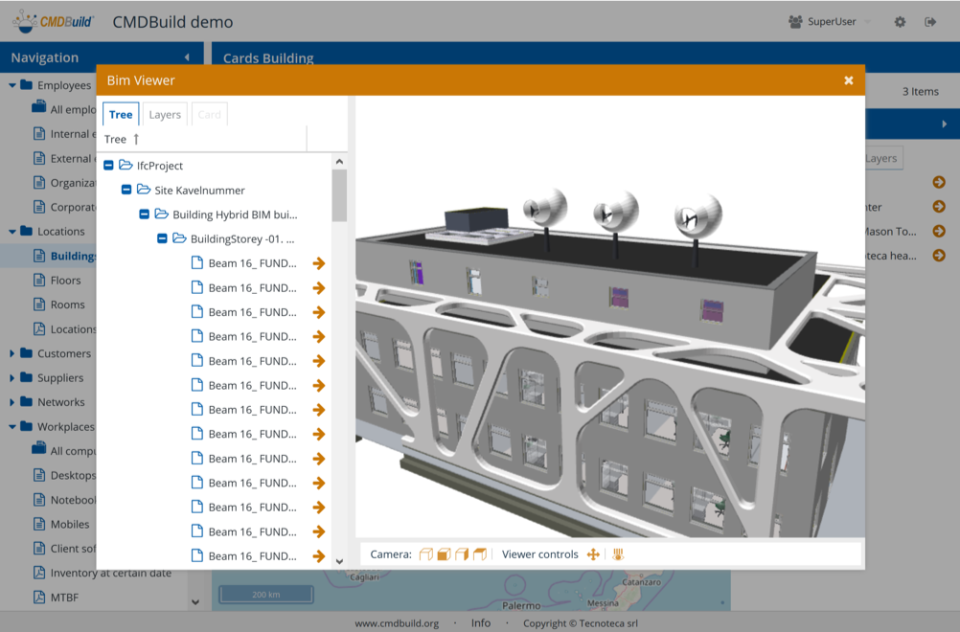
Task: Click the map with Palermo behind the dialog
Action: click(471, 590)
